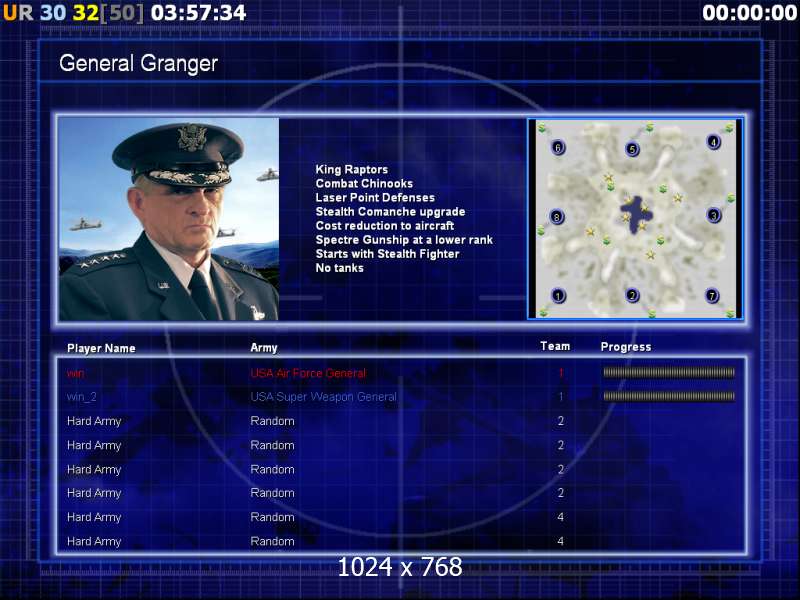
Task: Click the 'No tanks' line
Action: (x=339, y=268)
